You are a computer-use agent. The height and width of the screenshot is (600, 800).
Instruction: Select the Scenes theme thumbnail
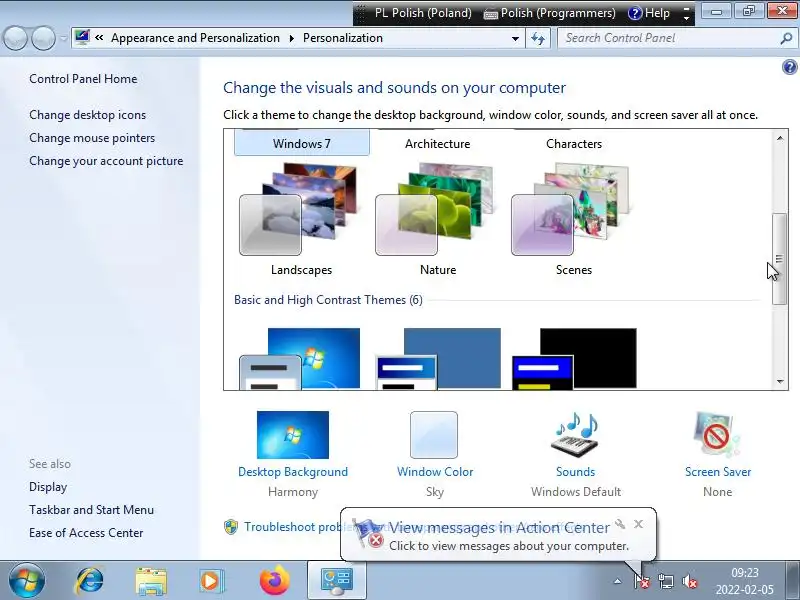570,209
